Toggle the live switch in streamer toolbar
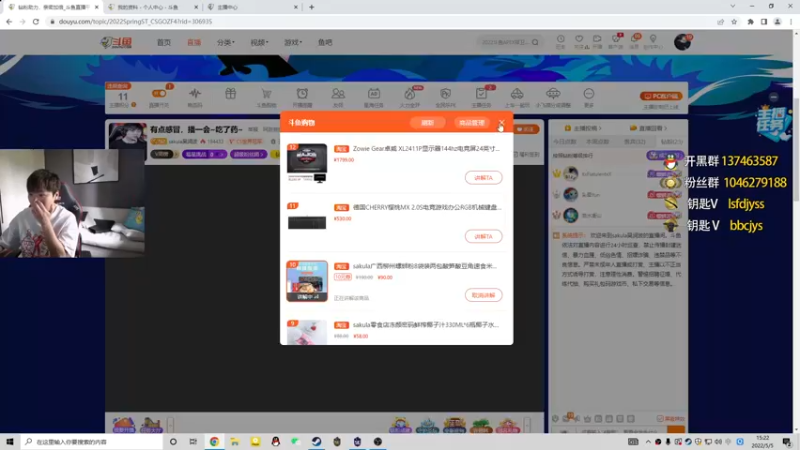This screenshot has height=450, width=800. click(x=159, y=94)
